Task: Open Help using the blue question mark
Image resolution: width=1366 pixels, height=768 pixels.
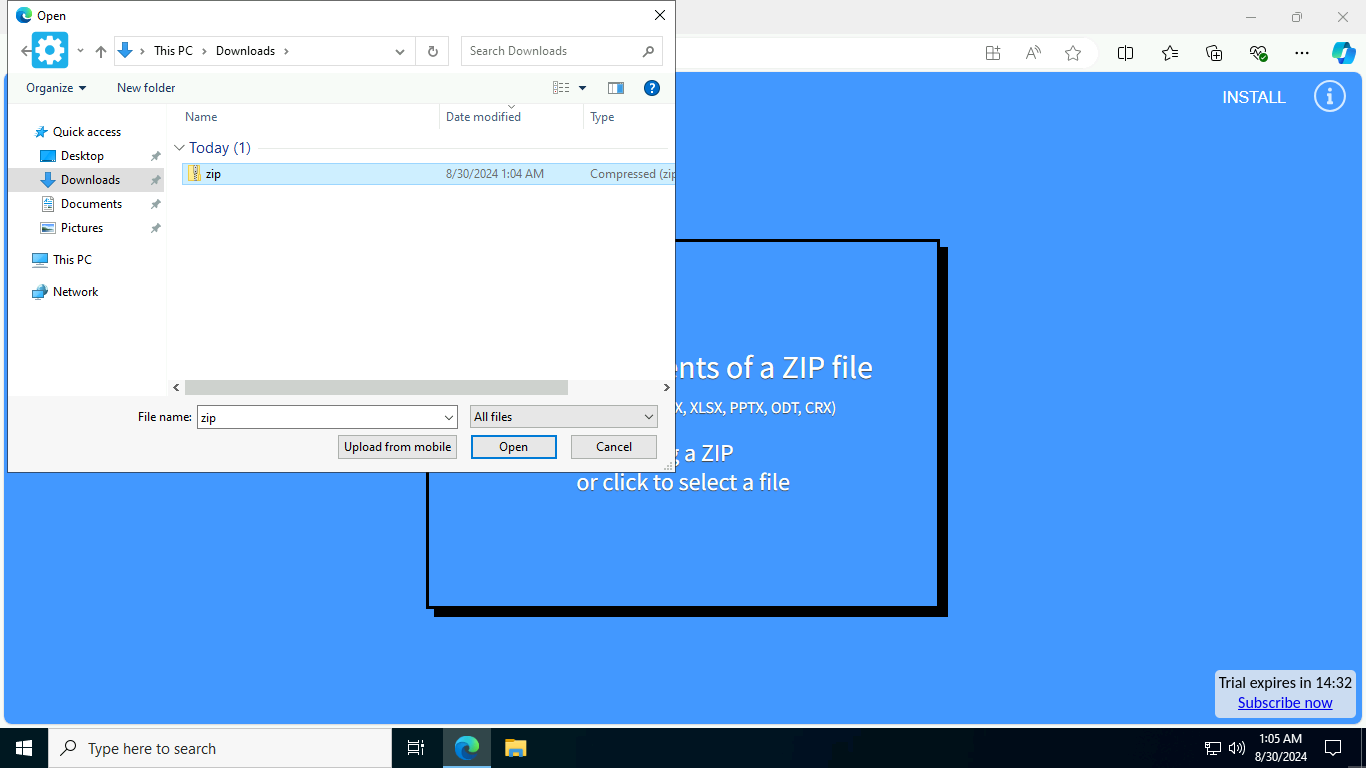Action: click(652, 88)
